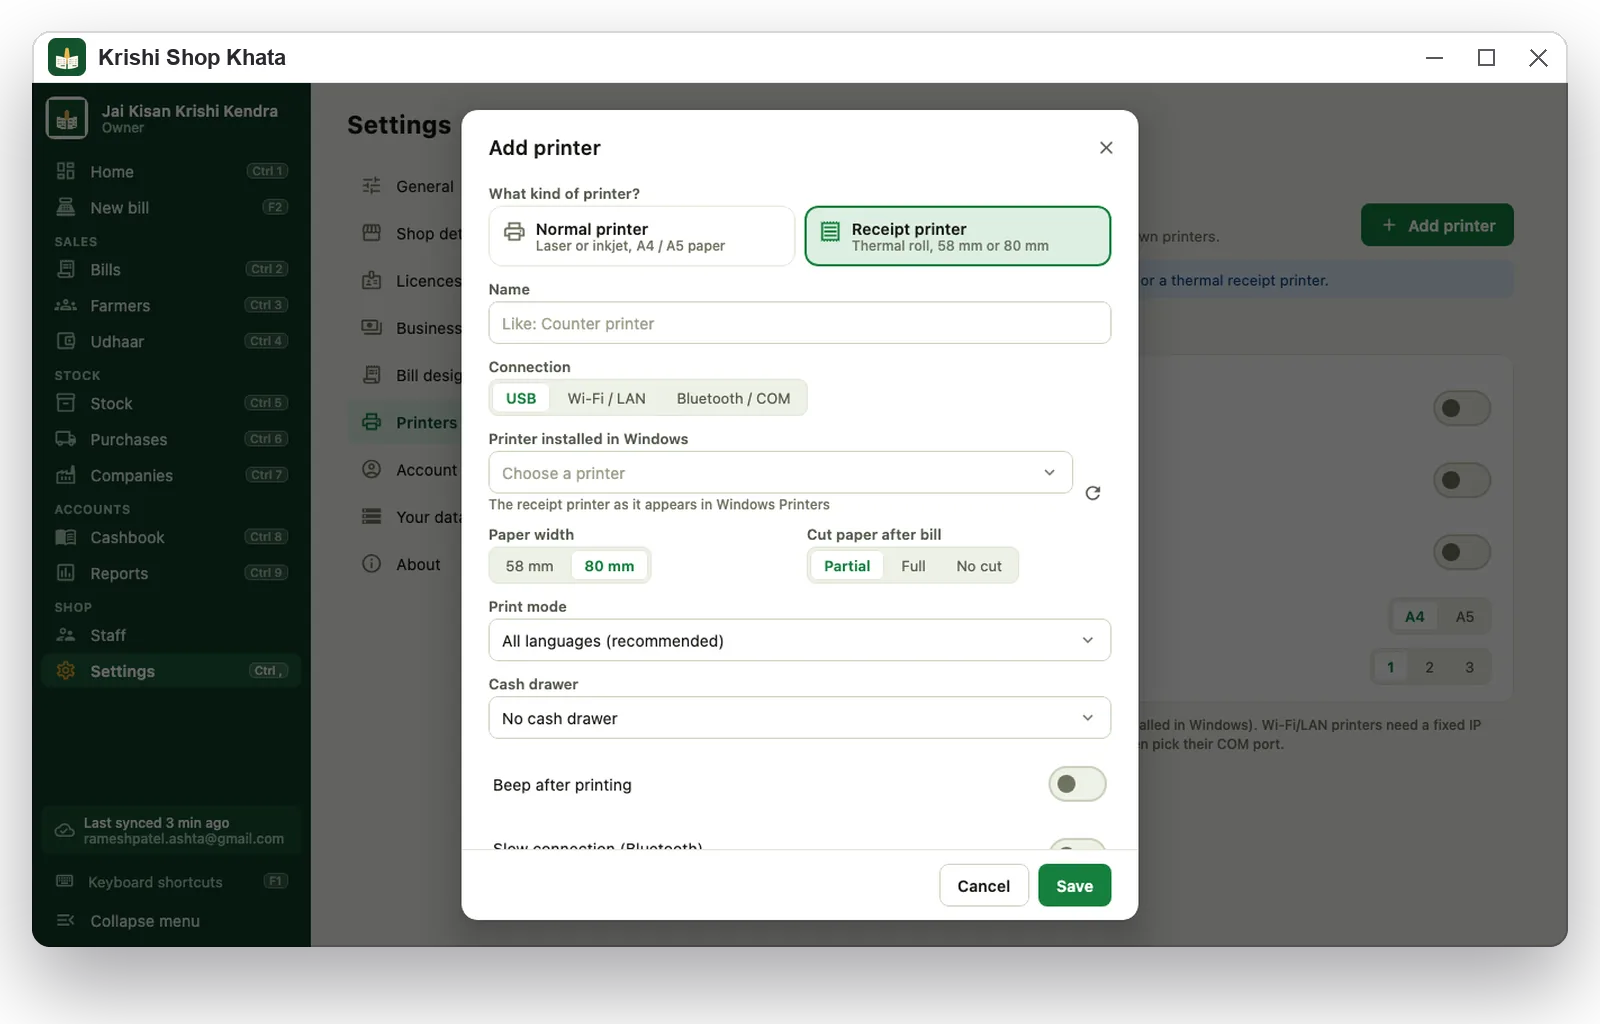The height and width of the screenshot is (1024, 1600).
Task: Switch to Wi-Fi / LAN connection
Action: tap(606, 398)
